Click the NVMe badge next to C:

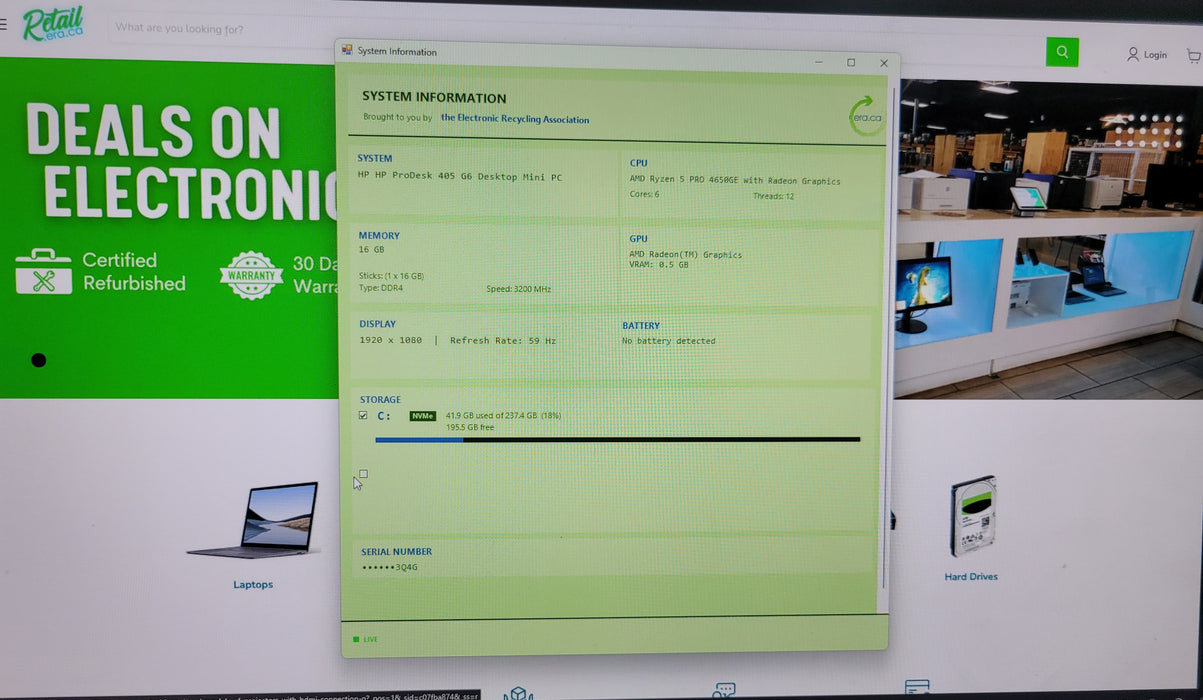[x=423, y=416]
